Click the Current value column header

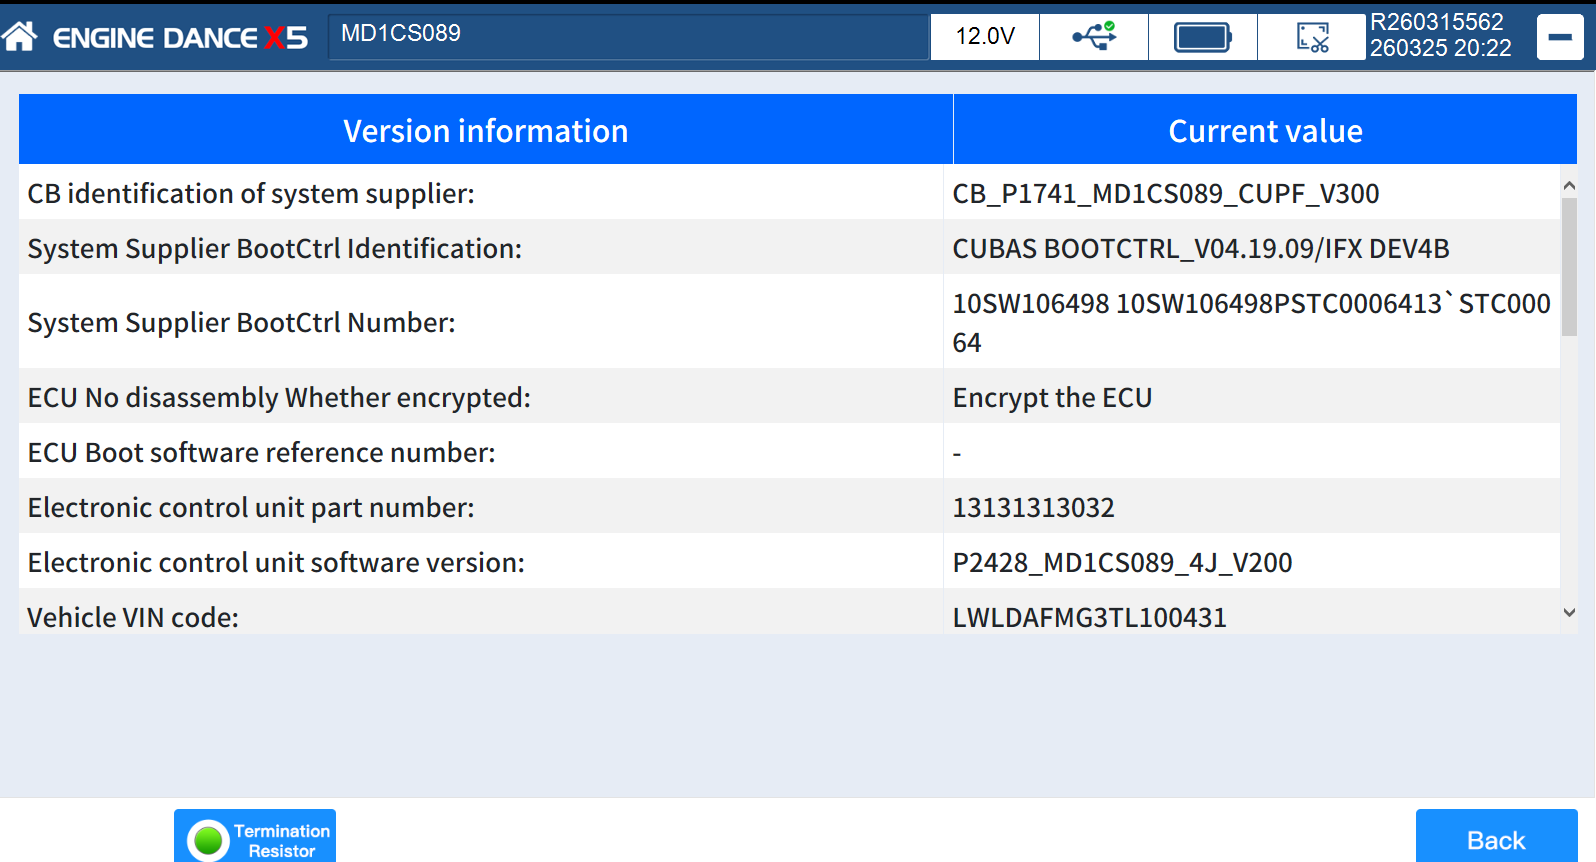point(1265,131)
